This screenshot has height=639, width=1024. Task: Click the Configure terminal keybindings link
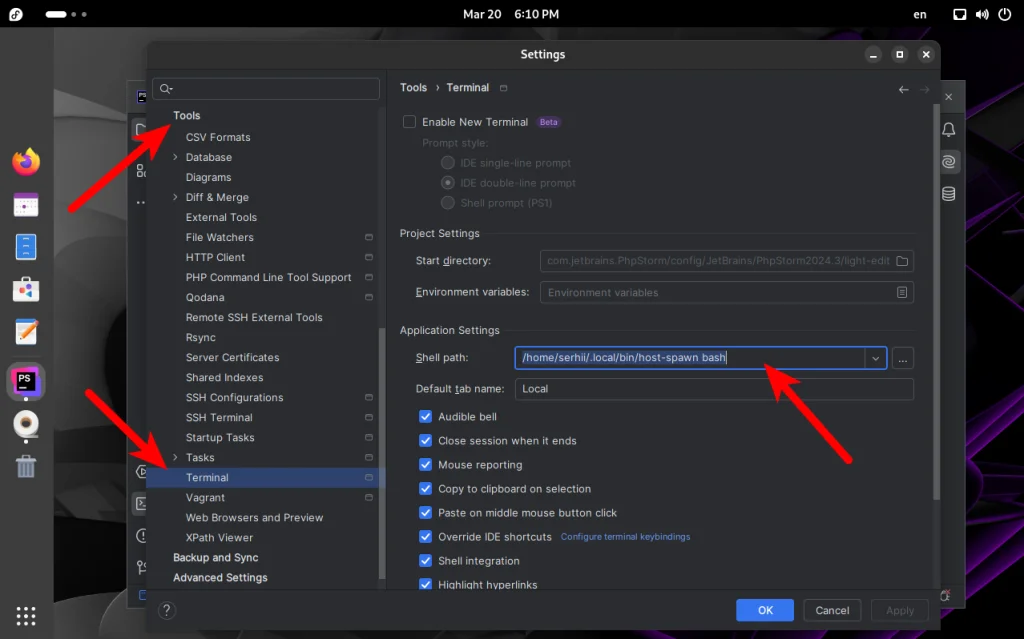pyautogui.click(x=625, y=536)
